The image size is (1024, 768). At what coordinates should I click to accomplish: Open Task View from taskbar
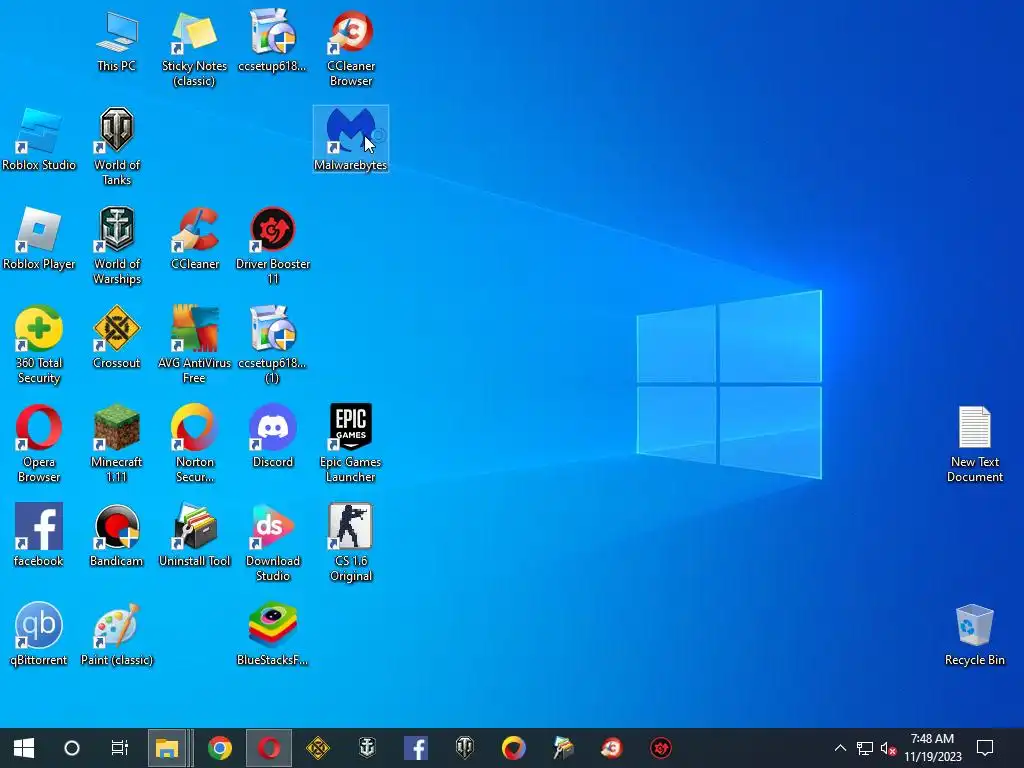(x=120, y=748)
